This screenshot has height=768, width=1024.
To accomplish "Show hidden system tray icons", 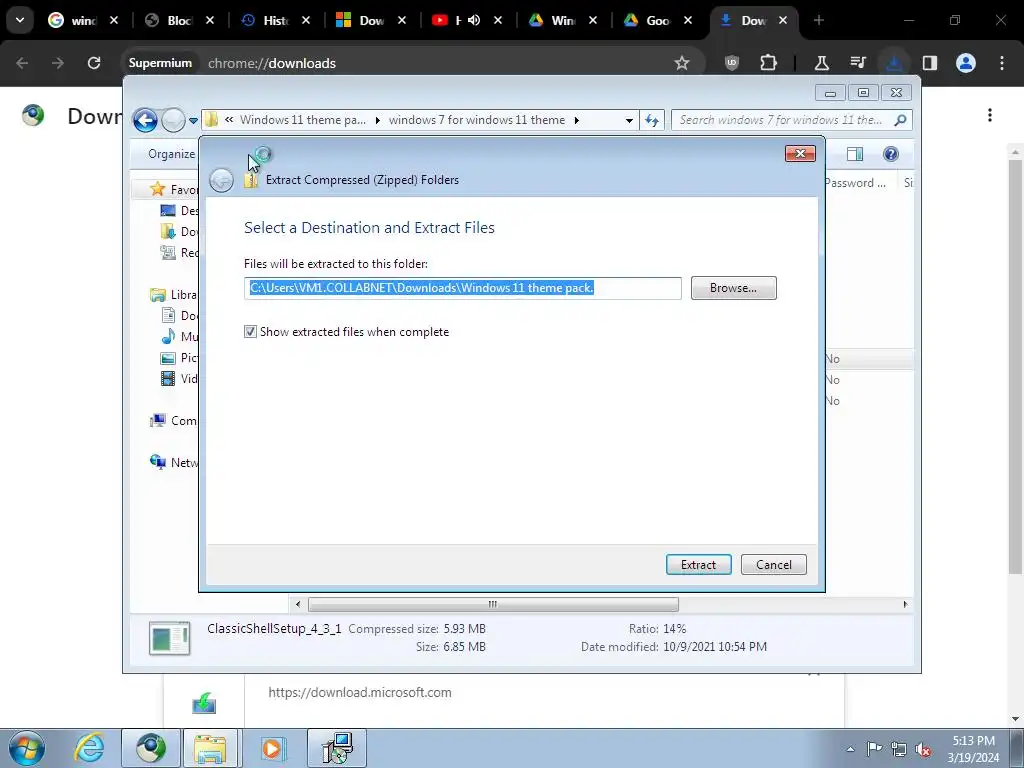I will tap(850, 749).
